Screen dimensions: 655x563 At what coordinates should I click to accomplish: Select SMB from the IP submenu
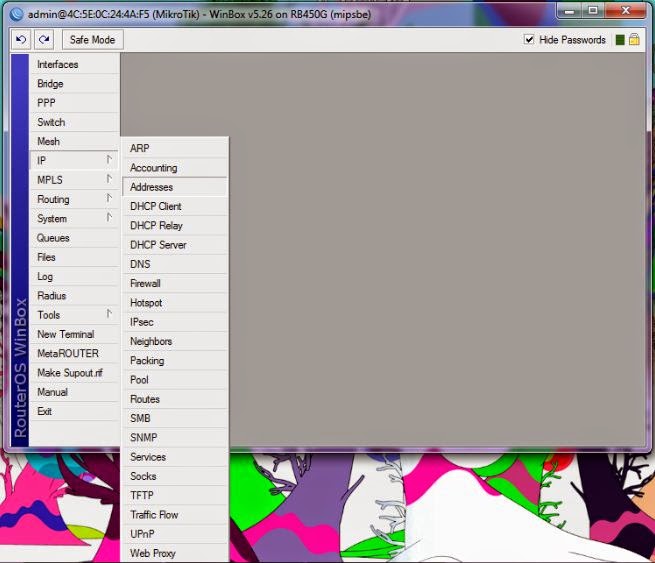(175, 418)
